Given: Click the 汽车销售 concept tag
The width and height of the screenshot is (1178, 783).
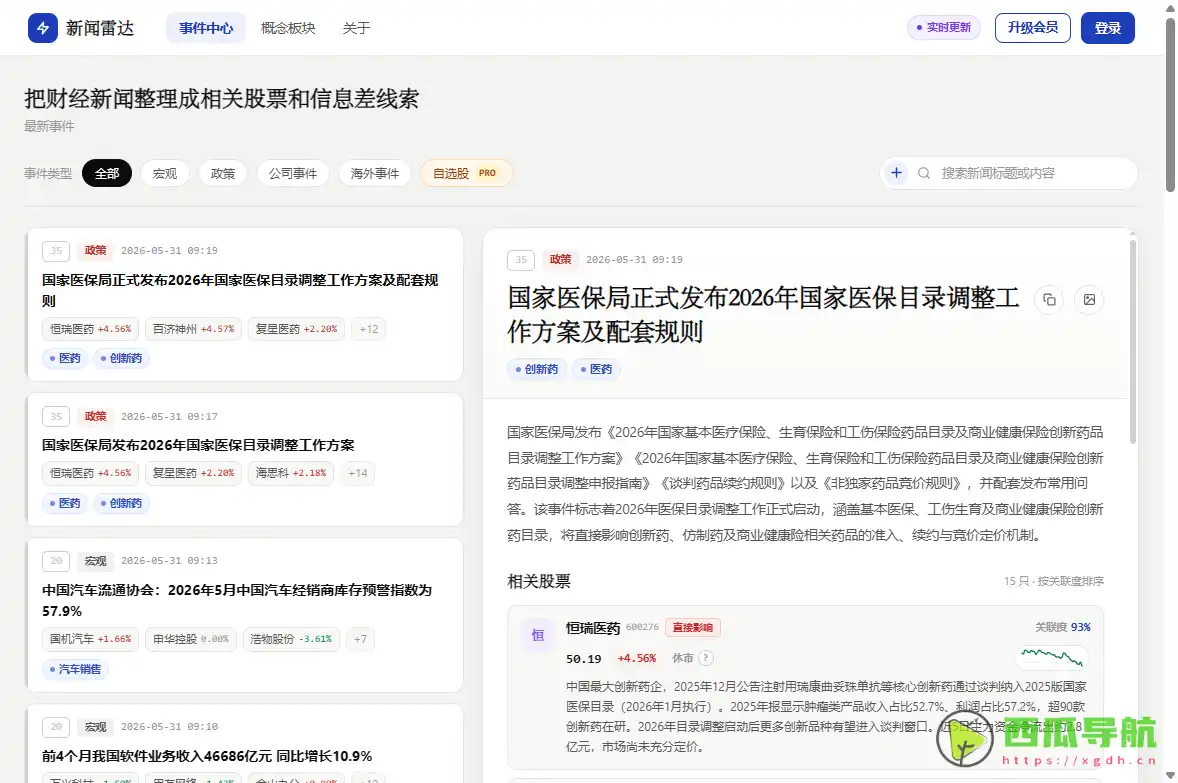Looking at the screenshot, I should click(x=75, y=669).
